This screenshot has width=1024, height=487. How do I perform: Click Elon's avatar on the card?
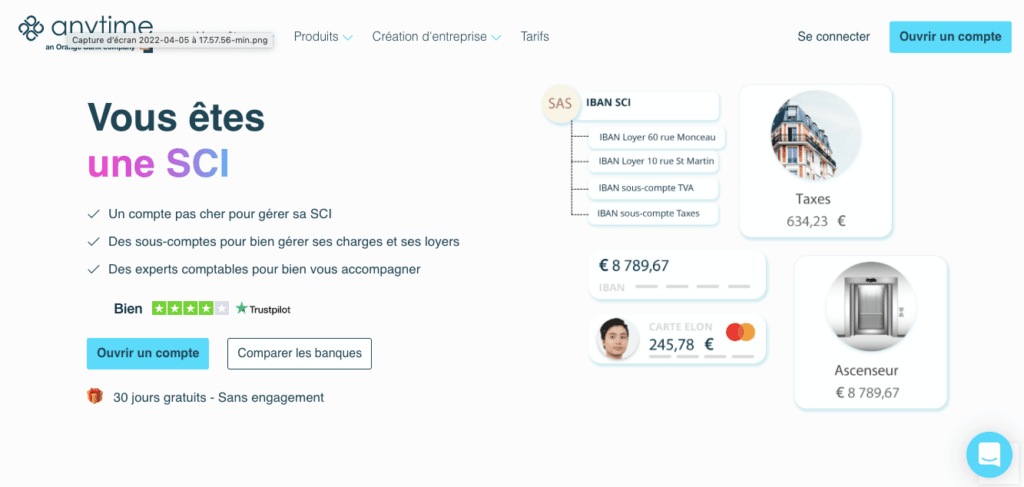(617, 338)
